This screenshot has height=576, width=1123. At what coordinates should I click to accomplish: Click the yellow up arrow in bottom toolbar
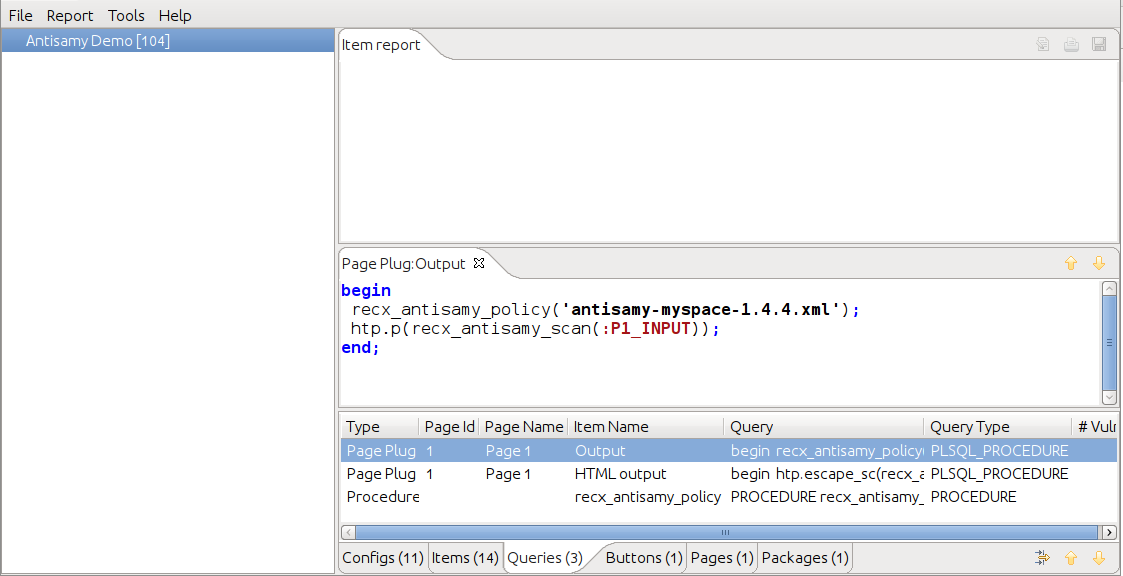pyautogui.click(x=1070, y=557)
